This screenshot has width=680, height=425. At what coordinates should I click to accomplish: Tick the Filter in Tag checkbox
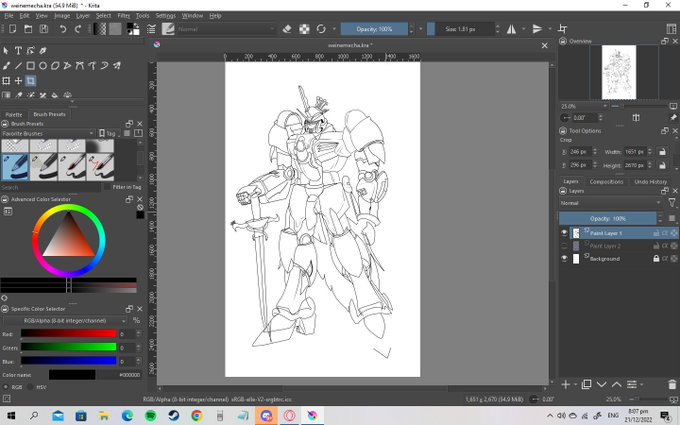tap(108, 187)
